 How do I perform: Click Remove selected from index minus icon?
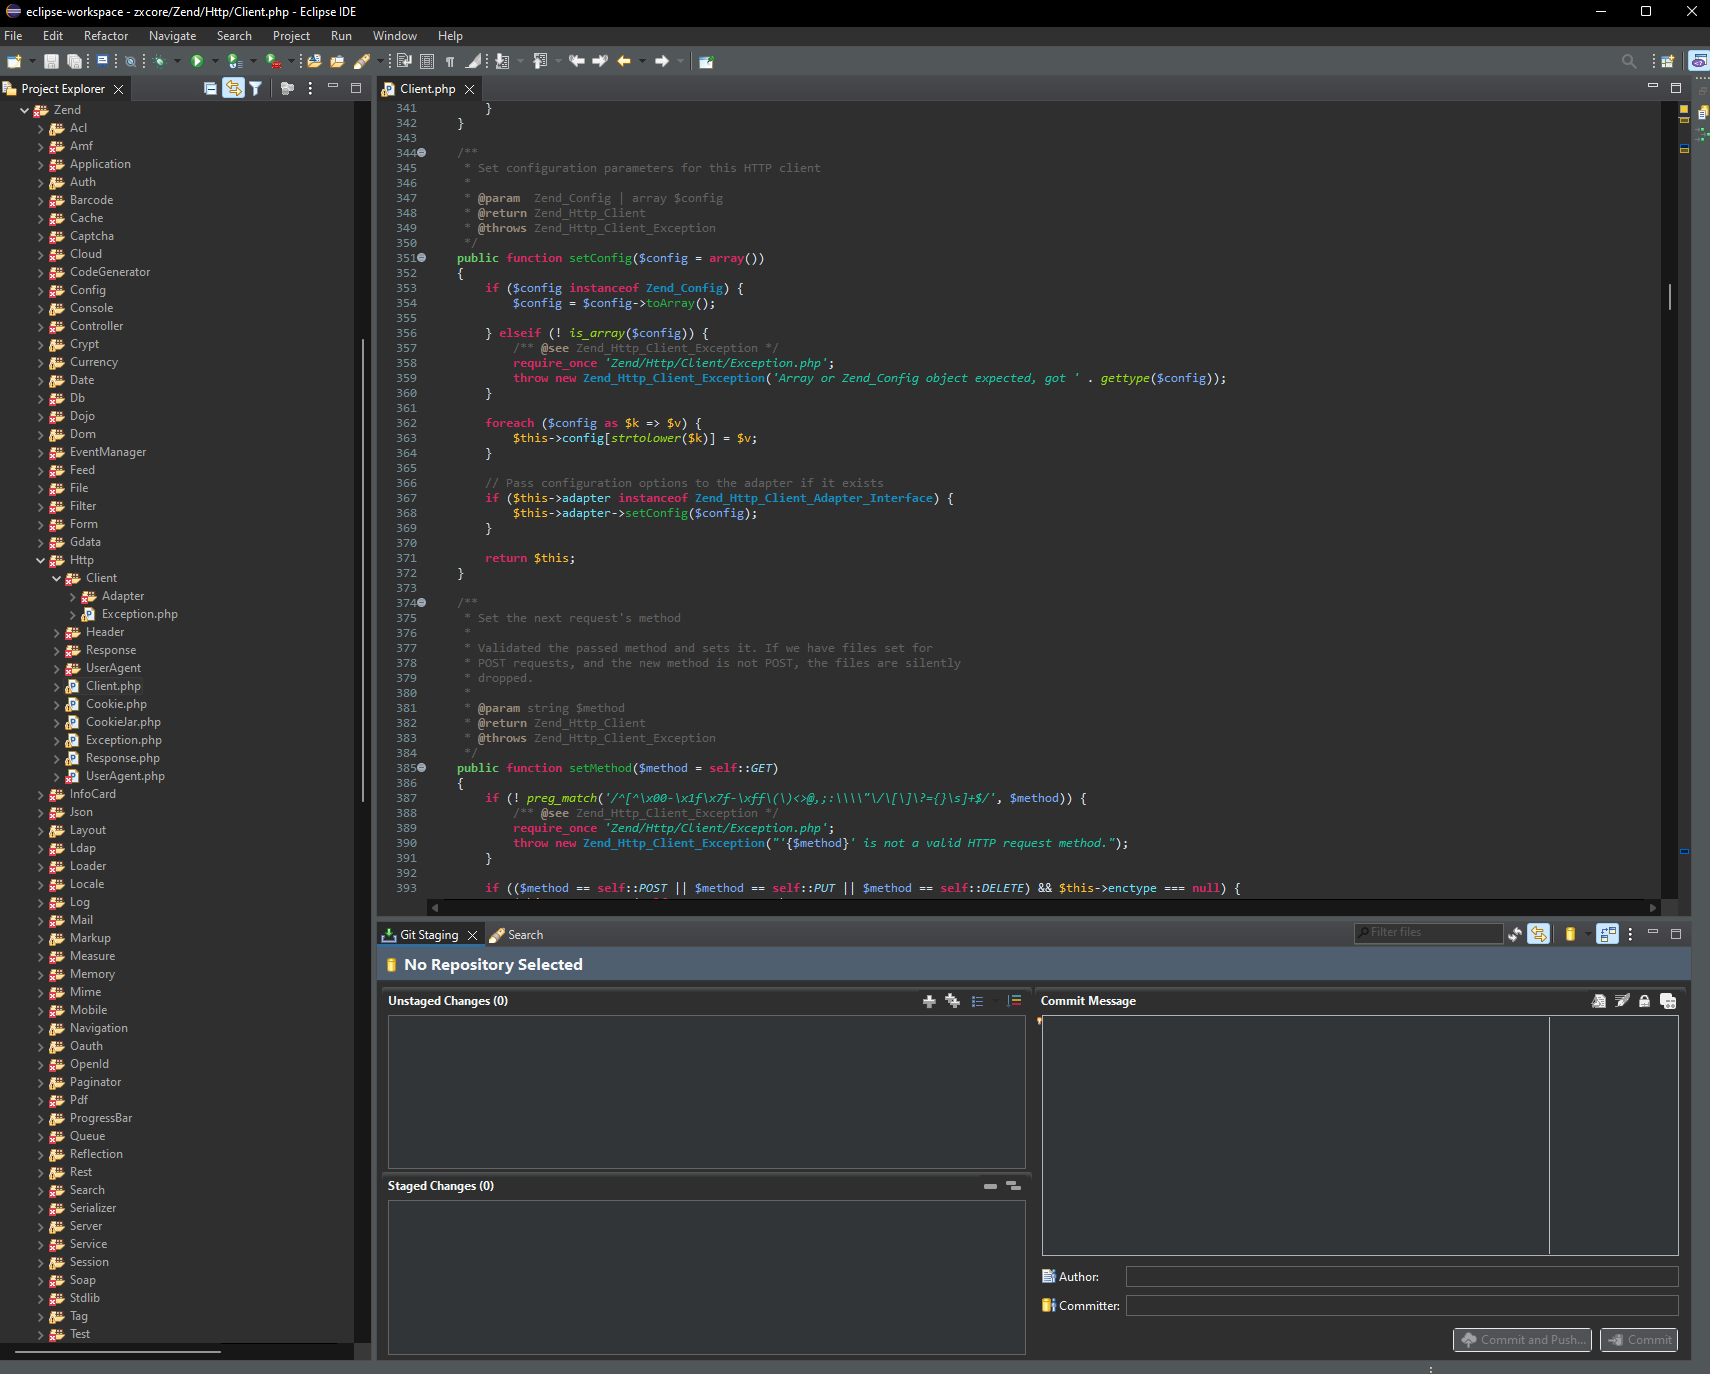coord(990,1186)
